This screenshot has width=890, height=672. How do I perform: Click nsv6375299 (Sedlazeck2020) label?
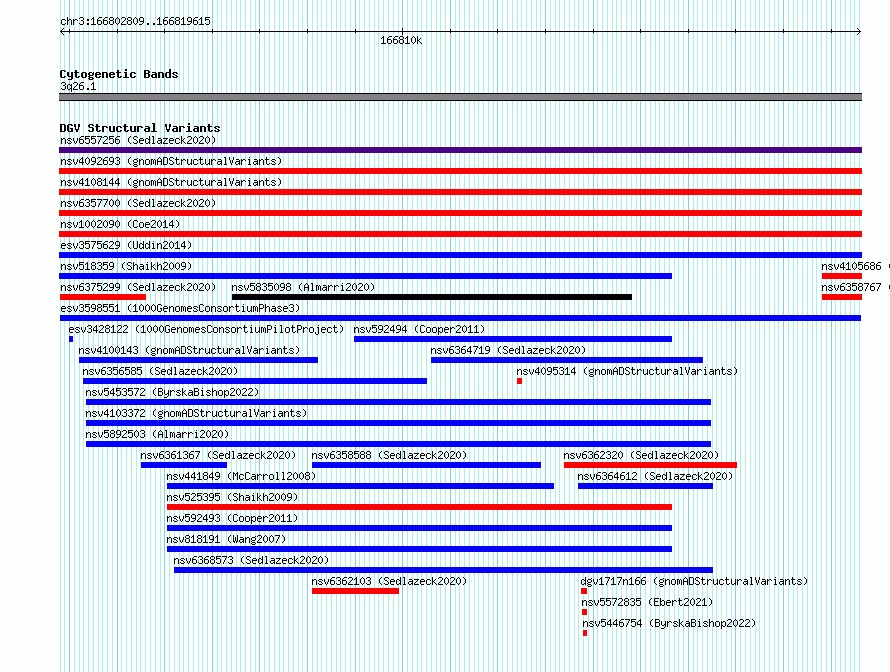click(x=138, y=287)
